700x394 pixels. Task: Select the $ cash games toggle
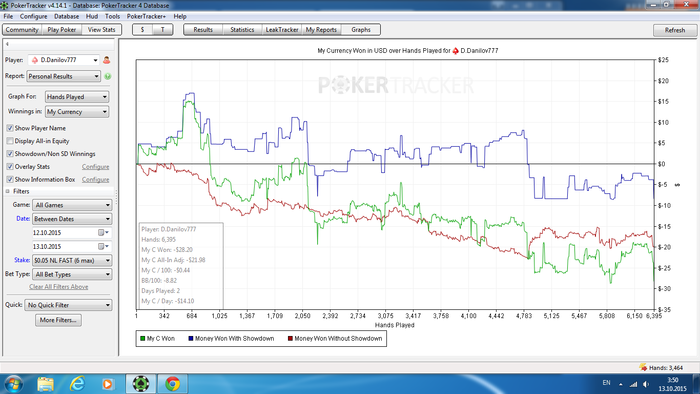click(142, 29)
